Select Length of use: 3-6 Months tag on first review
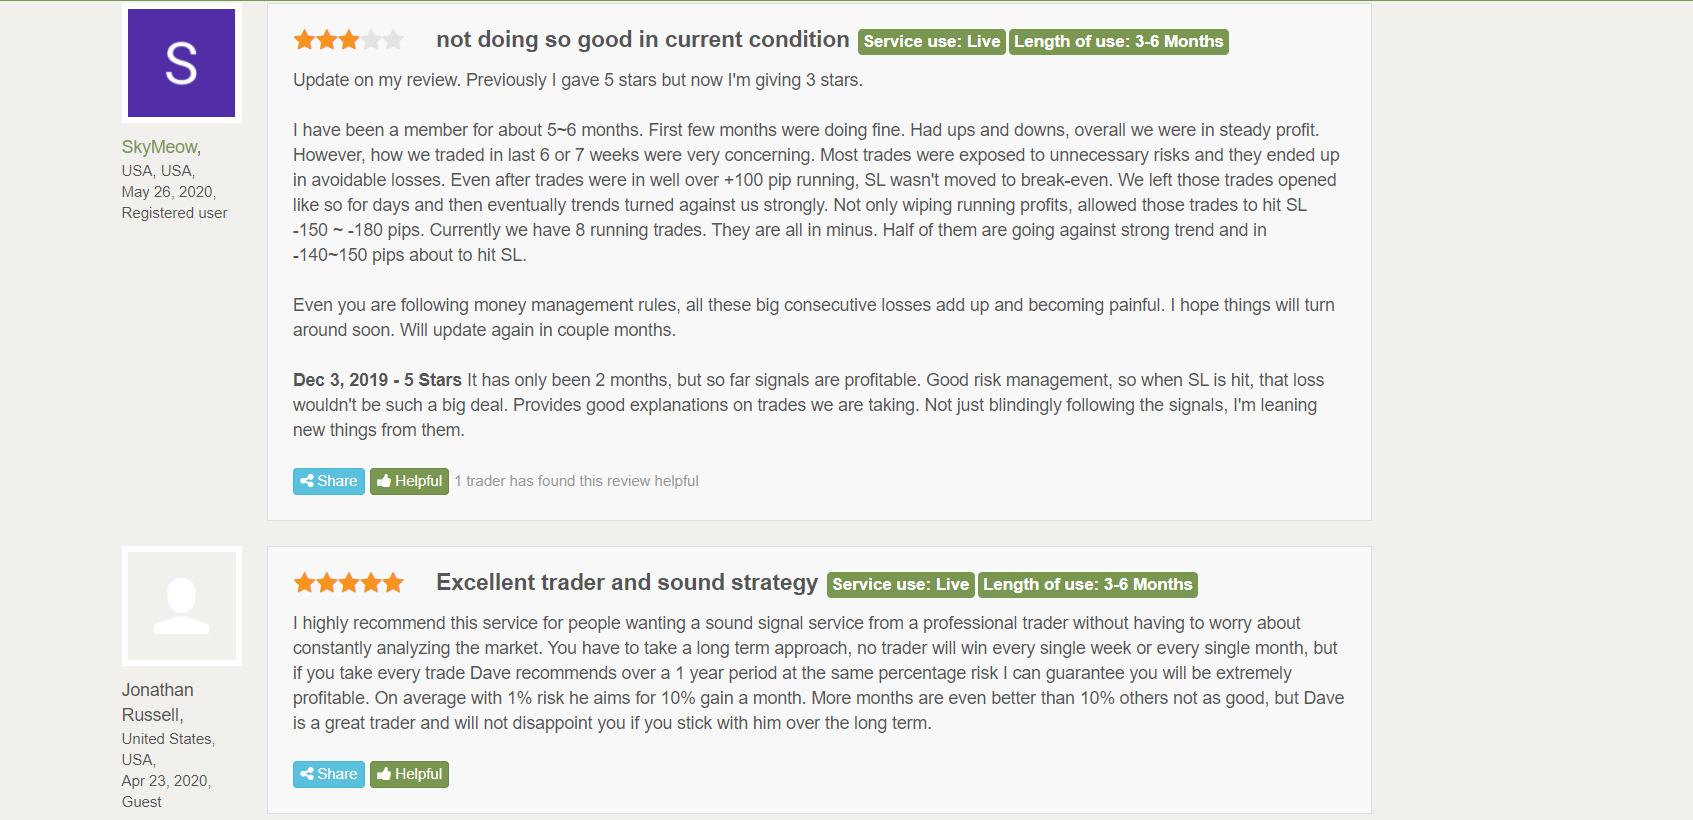 (1118, 42)
